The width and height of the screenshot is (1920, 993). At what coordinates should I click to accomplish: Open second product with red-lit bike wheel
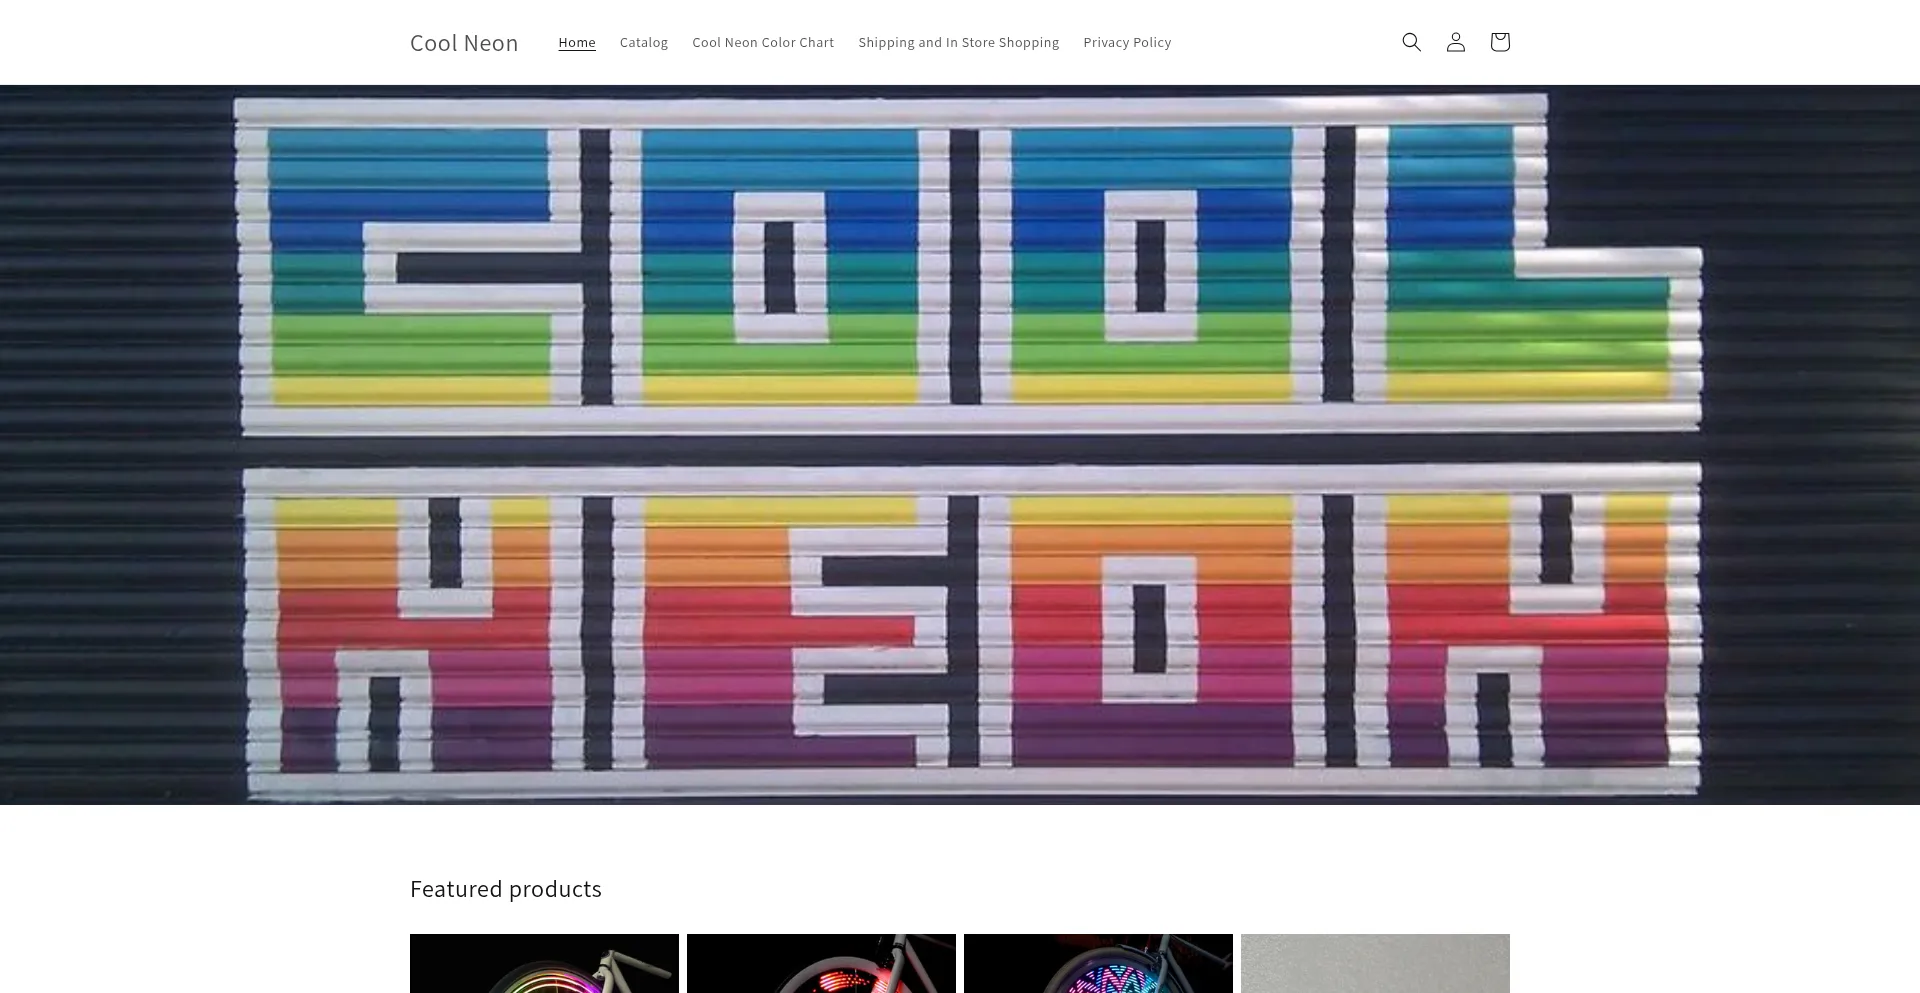pos(821,963)
